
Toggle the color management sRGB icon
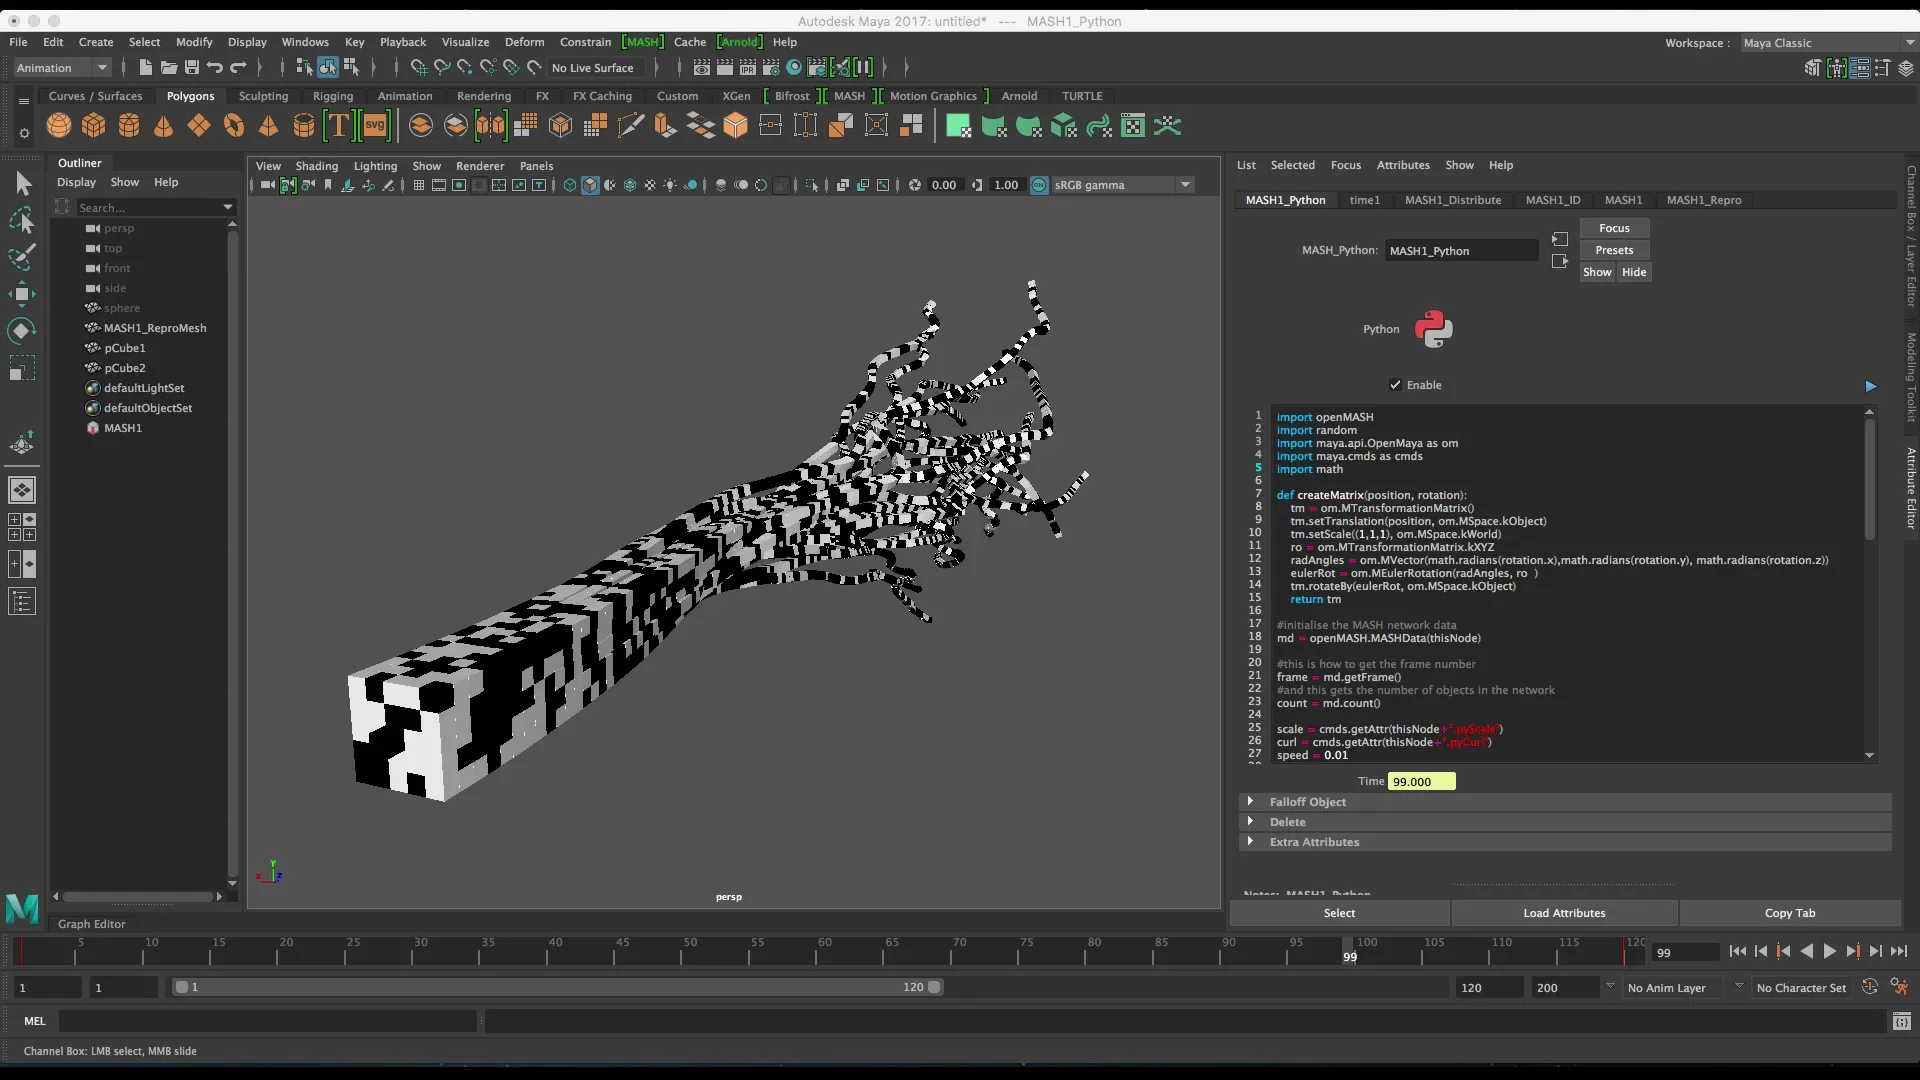[1039, 185]
